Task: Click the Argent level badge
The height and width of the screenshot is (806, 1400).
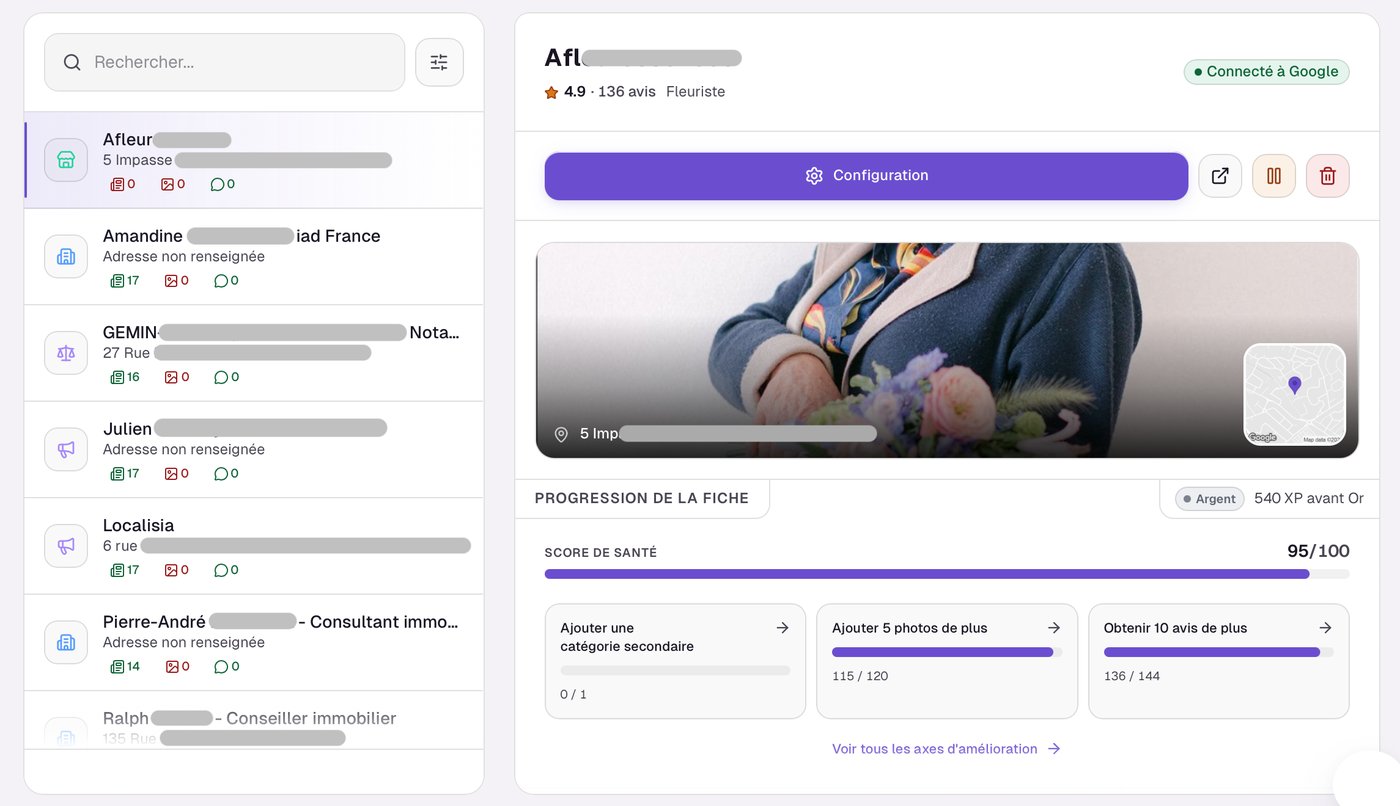Action: [x=1209, y=499]
